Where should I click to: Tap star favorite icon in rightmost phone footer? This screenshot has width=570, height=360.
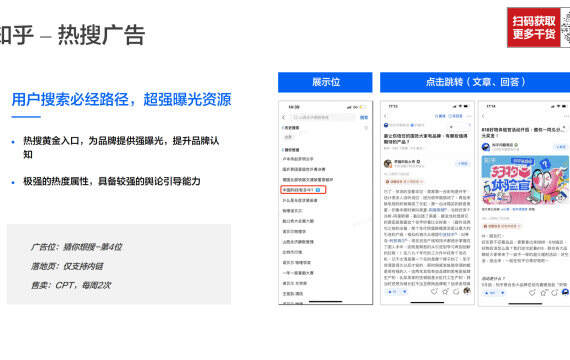(x=543, y=293)
